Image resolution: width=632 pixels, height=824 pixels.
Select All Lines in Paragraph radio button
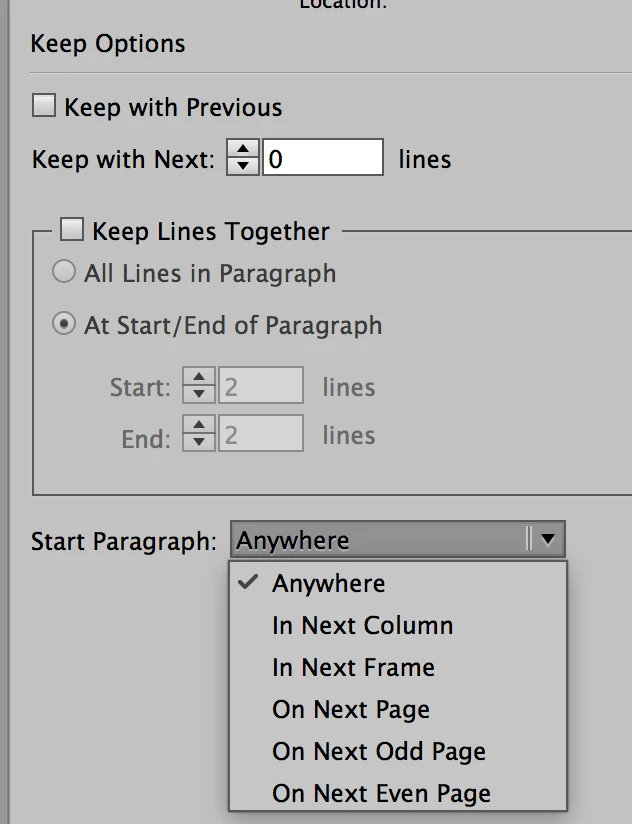(64, 272)
